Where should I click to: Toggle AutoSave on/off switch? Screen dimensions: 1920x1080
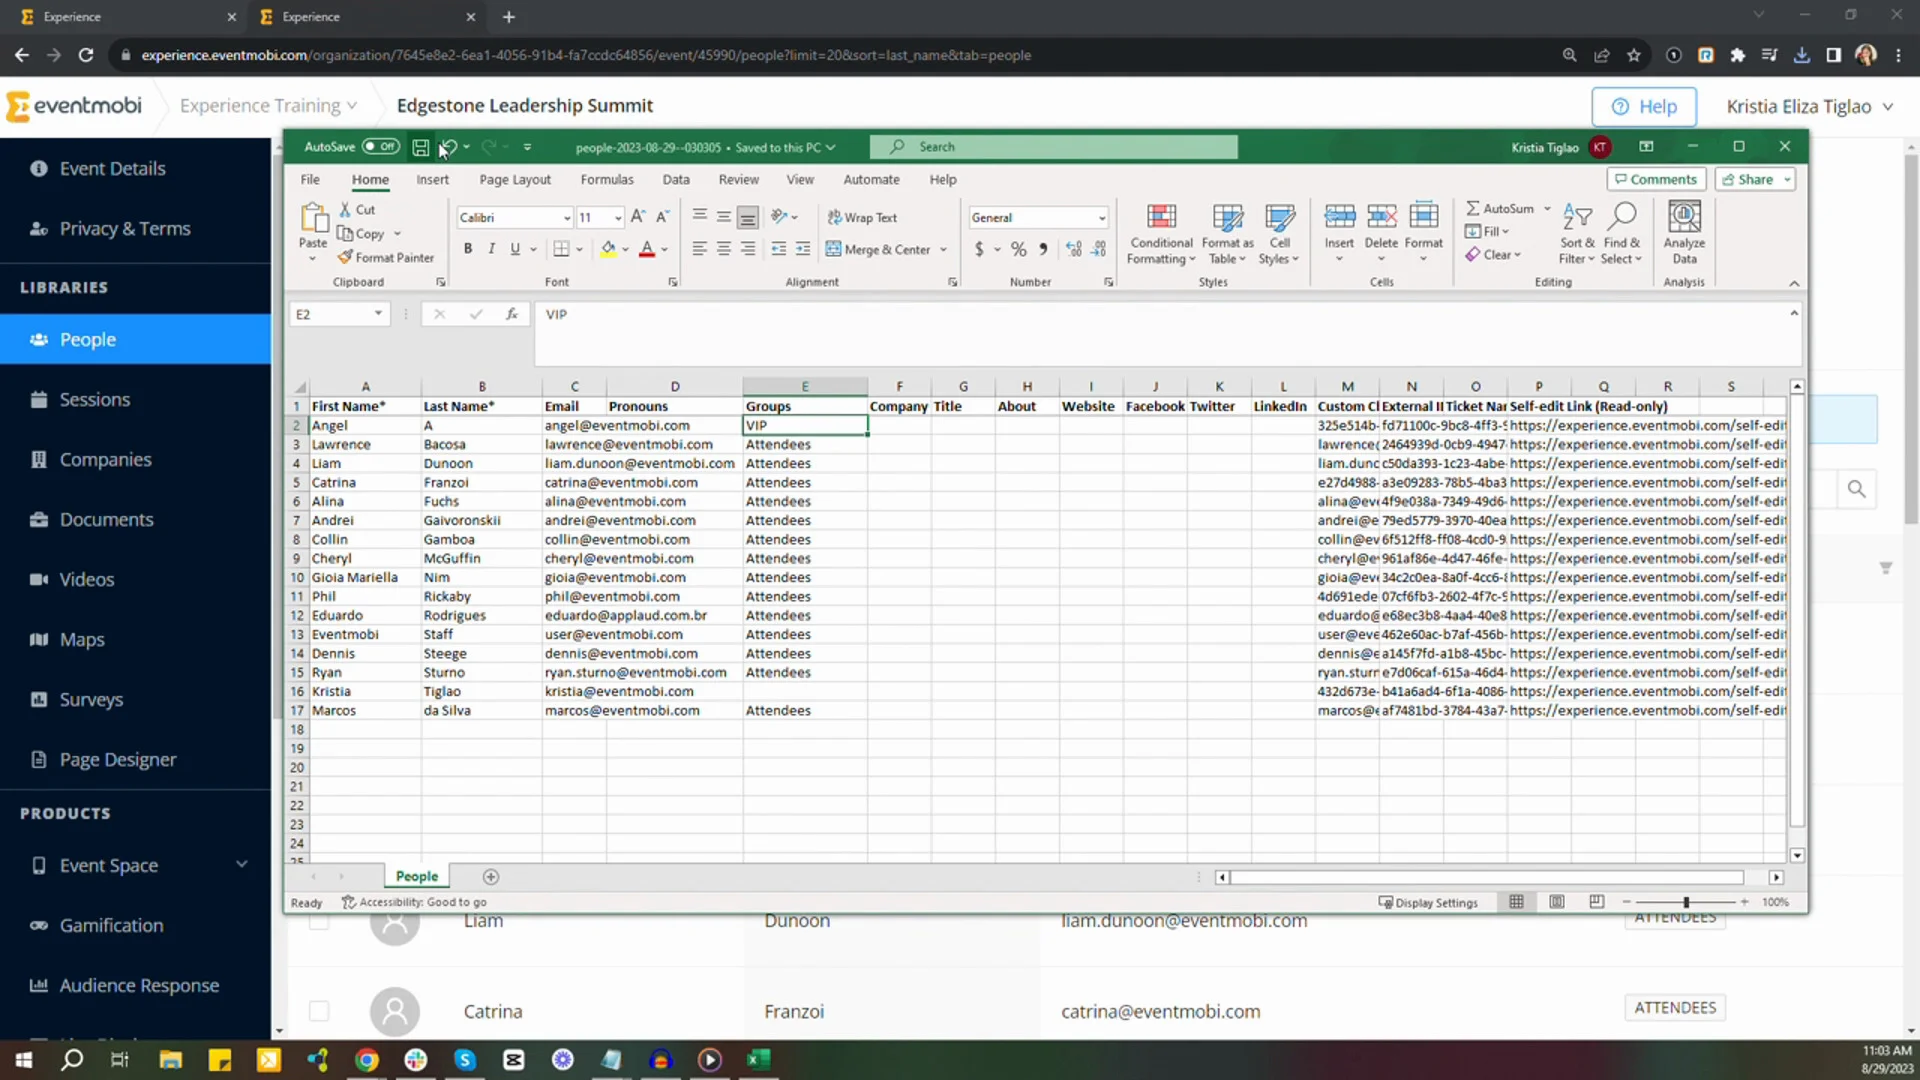380,146
